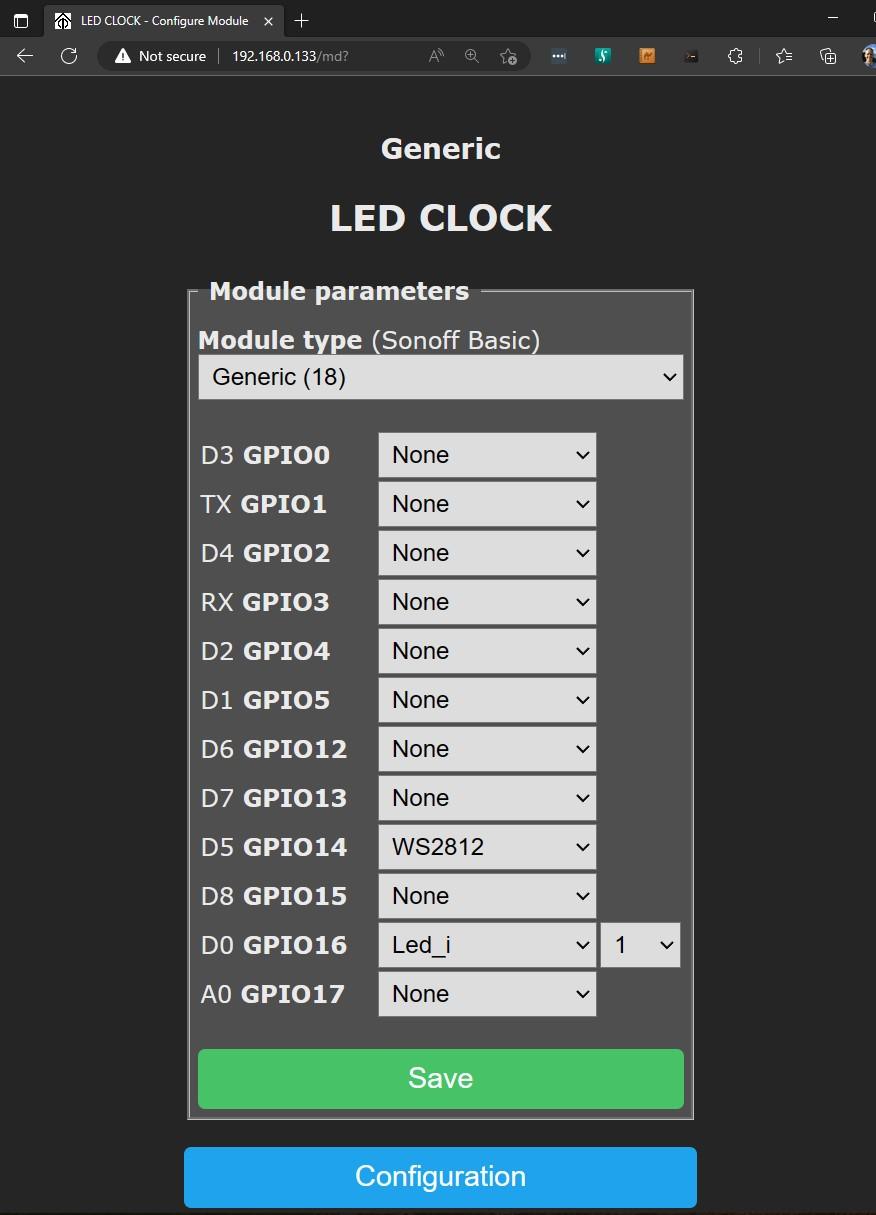Screen dimensions: 876x1215
Task: Open the browser favorites star menu
Action: coord(786,56)
